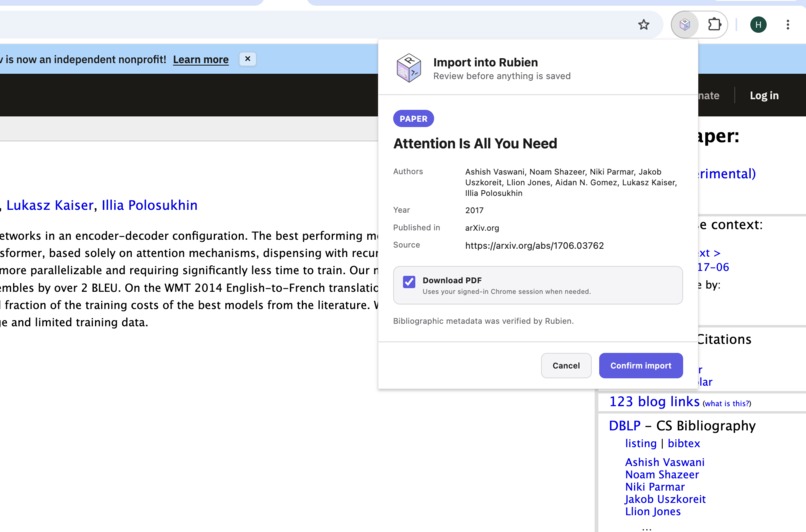Image resolution: width=806 pixels, height=532 pixels.
Task: Open DBLP author Niki Parmar
Action: [655, 487]
